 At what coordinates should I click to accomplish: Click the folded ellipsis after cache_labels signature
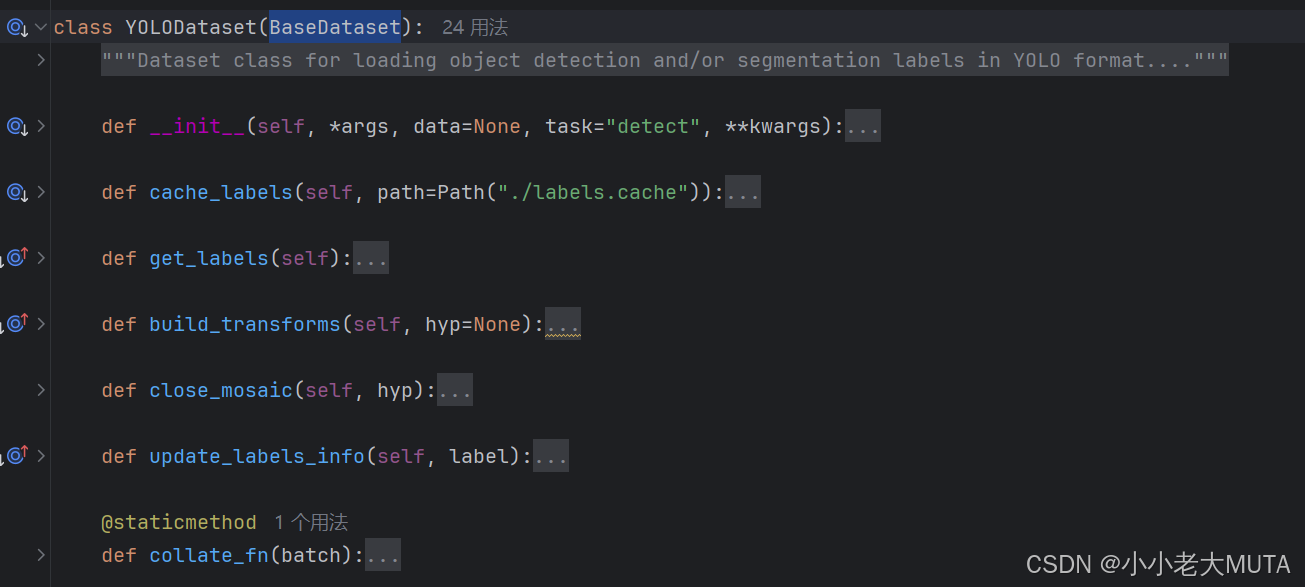[x=743, y=192]
